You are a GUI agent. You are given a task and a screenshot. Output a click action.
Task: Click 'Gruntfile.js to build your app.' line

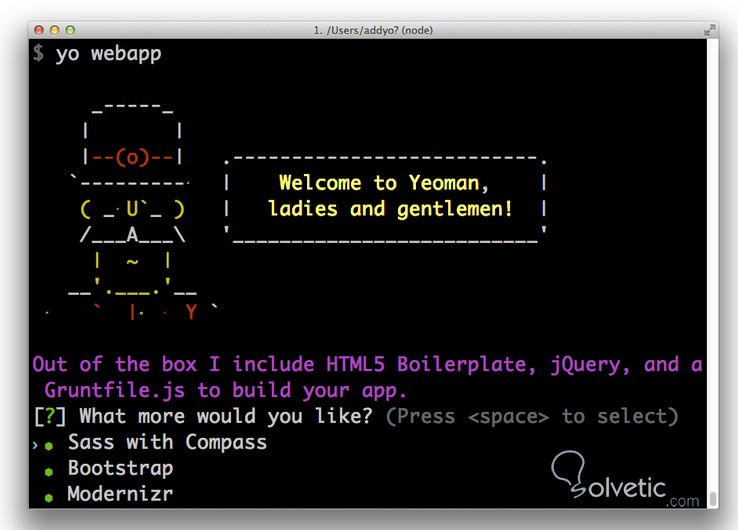coord(225,391)
